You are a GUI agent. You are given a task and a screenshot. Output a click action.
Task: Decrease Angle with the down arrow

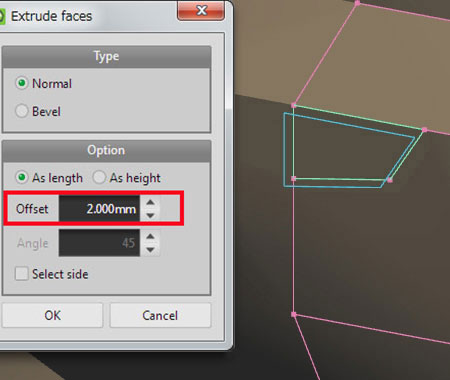click(150, 249)
